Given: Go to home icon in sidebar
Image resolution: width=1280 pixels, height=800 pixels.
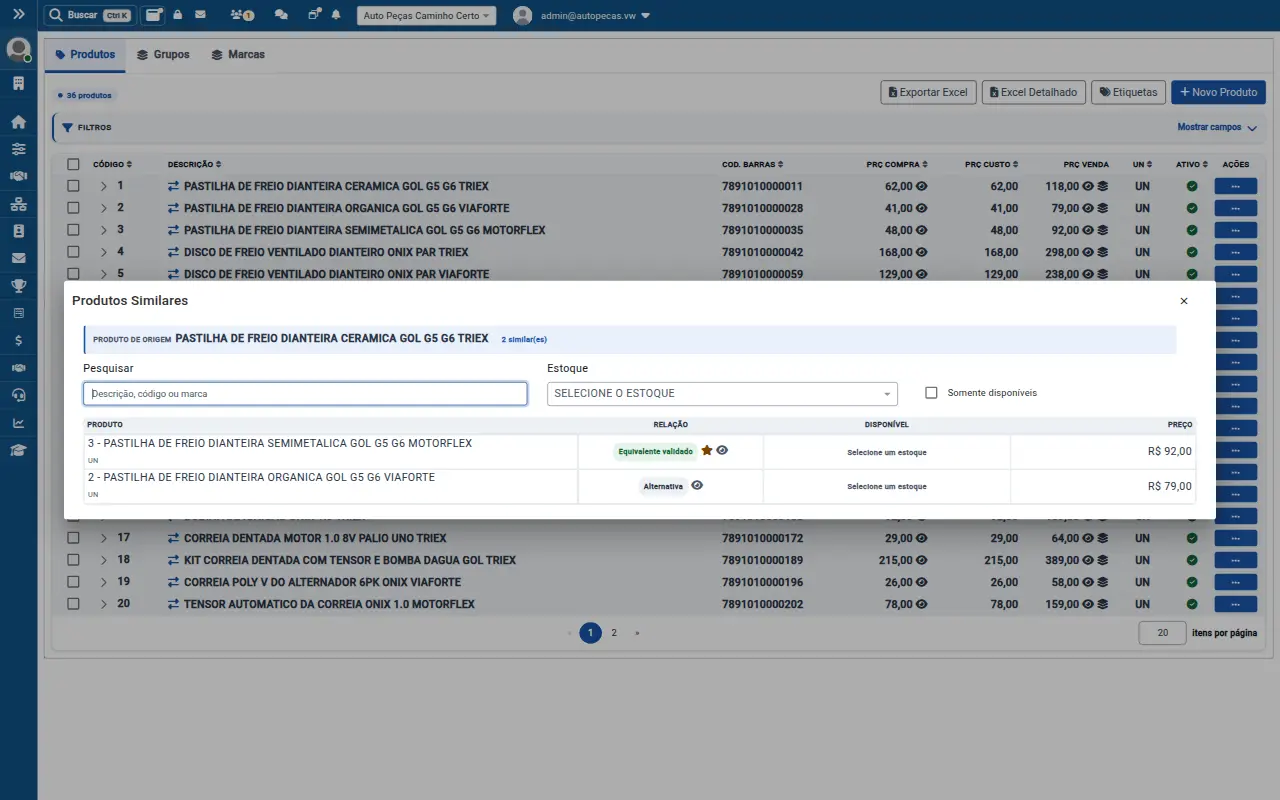Looking at the screenshot, I should [18, 122].
